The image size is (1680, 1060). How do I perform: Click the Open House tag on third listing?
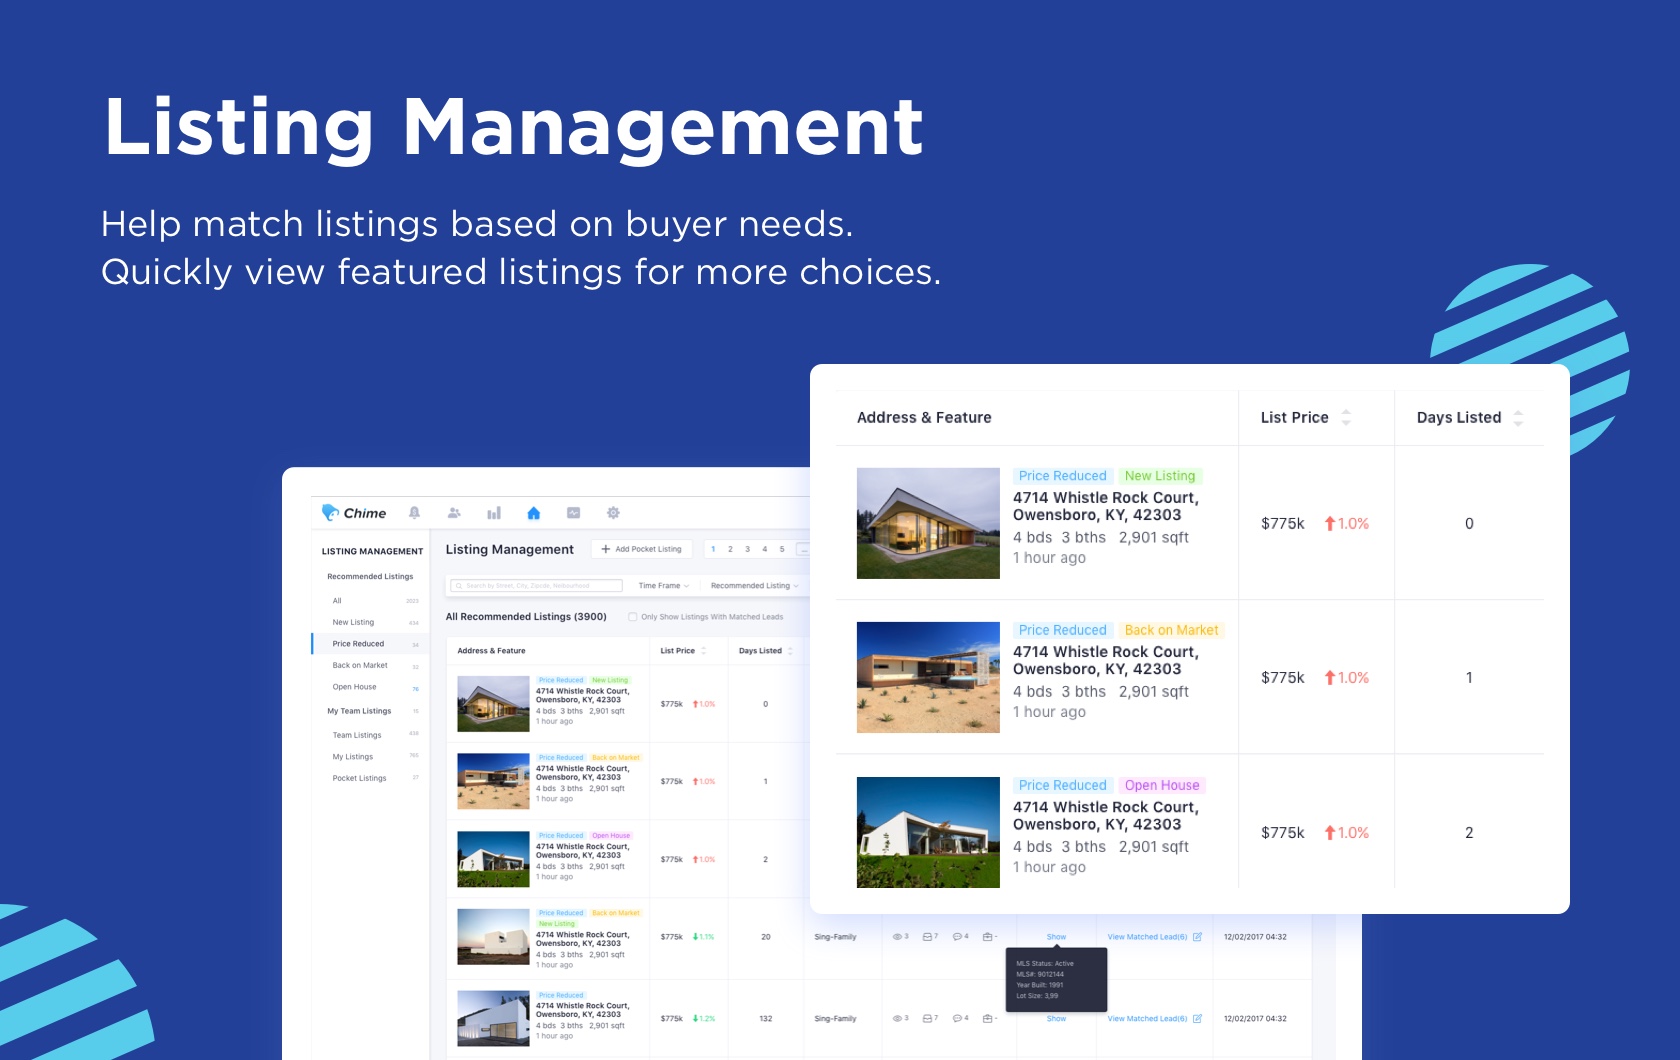tap(1161, 785)
